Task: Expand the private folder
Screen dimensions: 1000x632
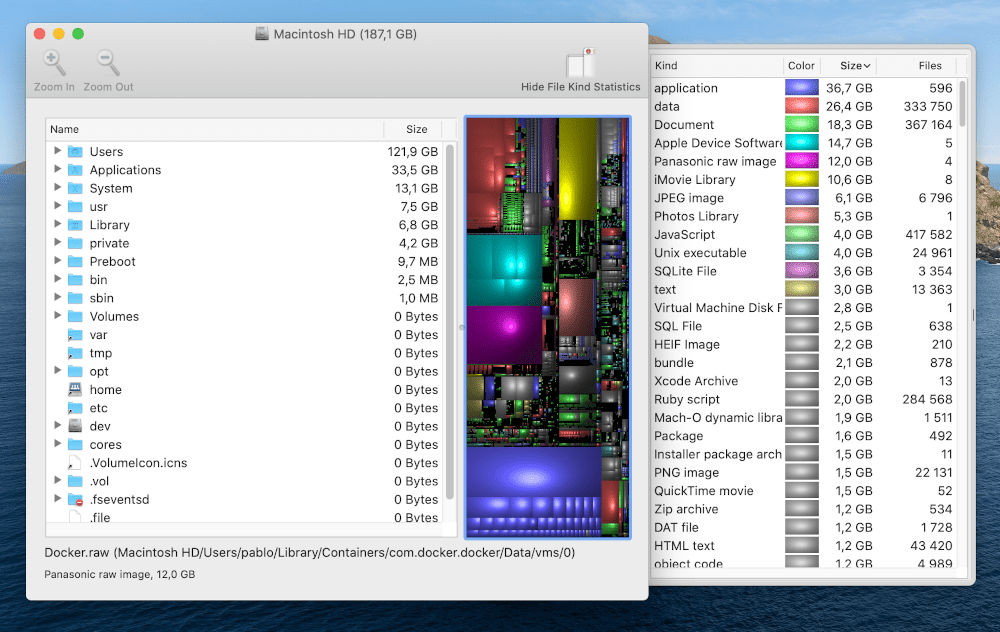Action: 58,243
